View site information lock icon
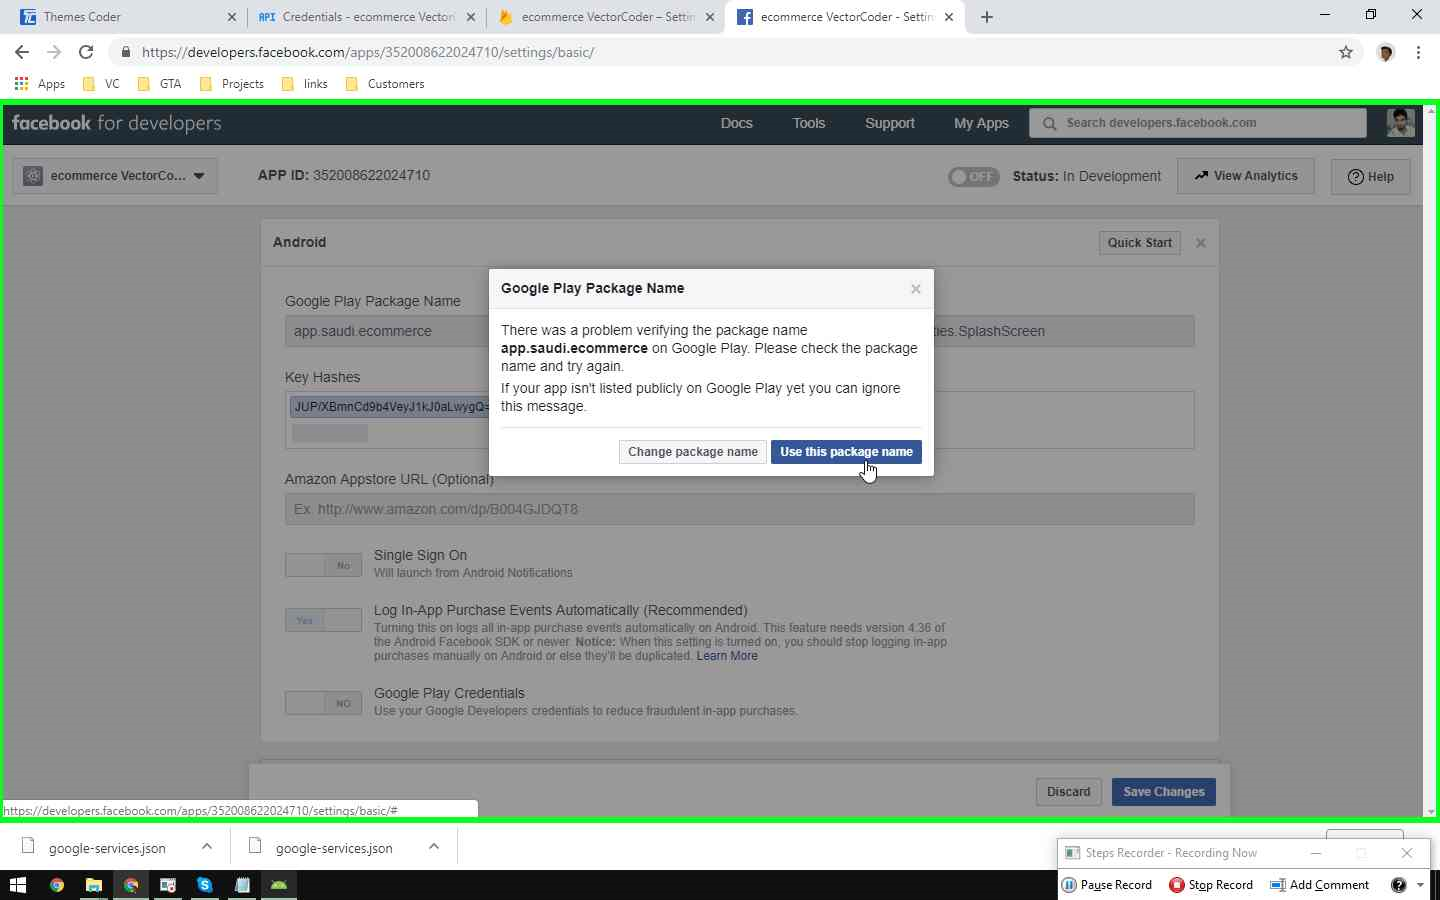 point(125,52)
